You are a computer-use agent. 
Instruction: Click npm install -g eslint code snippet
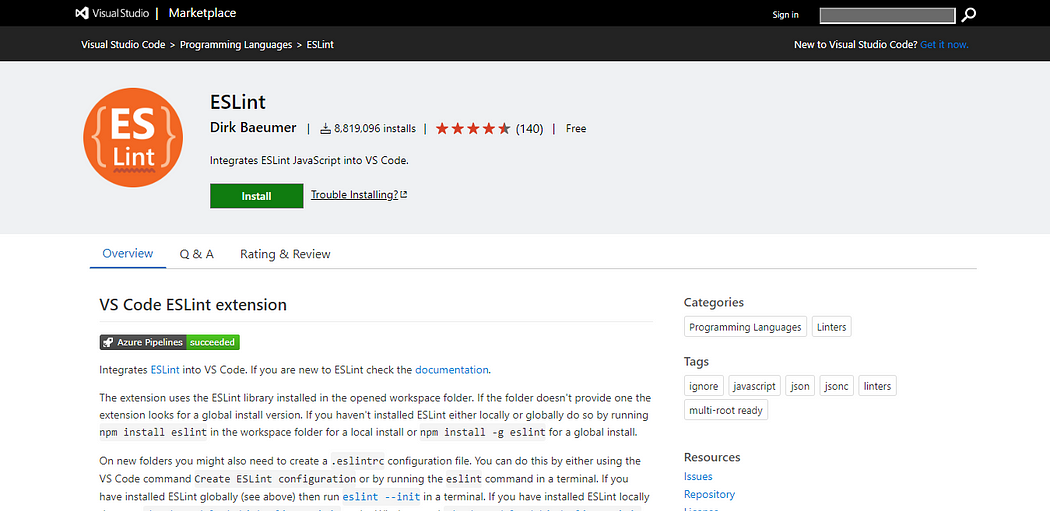pos(483,433)
